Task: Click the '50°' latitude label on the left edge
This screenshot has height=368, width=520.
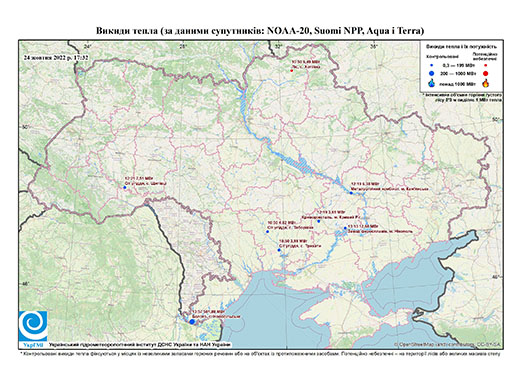Action: pyautogui.click(x=26, y=127)
